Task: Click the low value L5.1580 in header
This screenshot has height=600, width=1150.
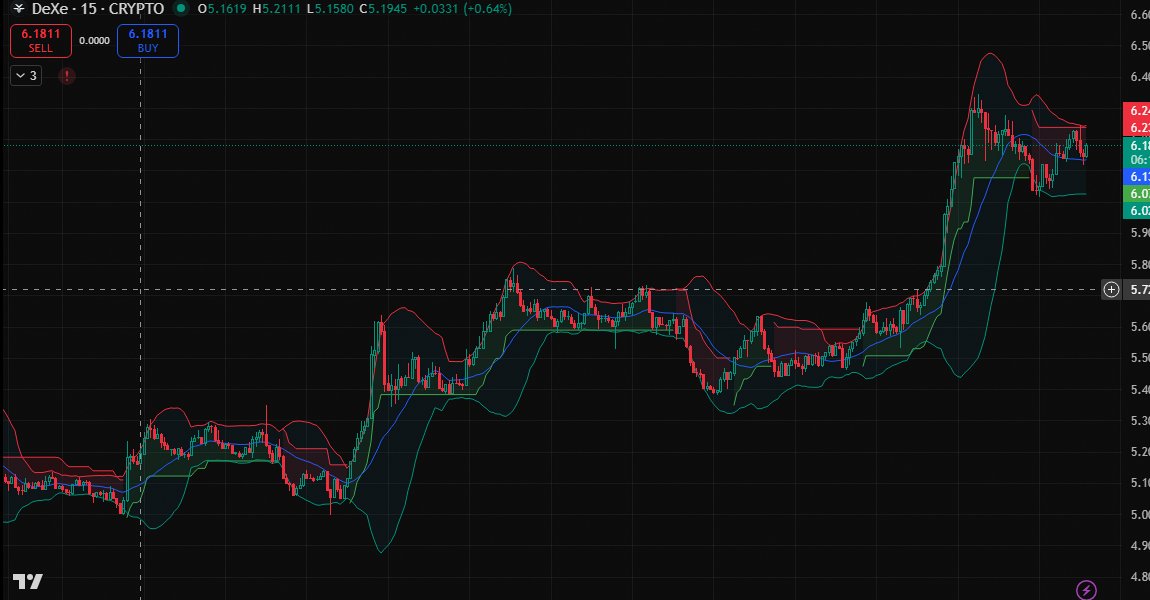Action: [329, 10]
